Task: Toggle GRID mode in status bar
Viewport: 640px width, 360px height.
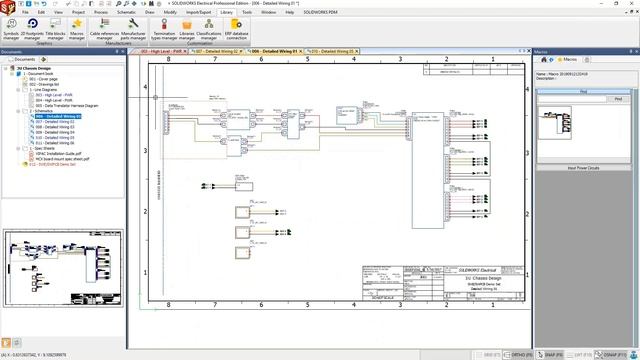Action: coord(487,355)
